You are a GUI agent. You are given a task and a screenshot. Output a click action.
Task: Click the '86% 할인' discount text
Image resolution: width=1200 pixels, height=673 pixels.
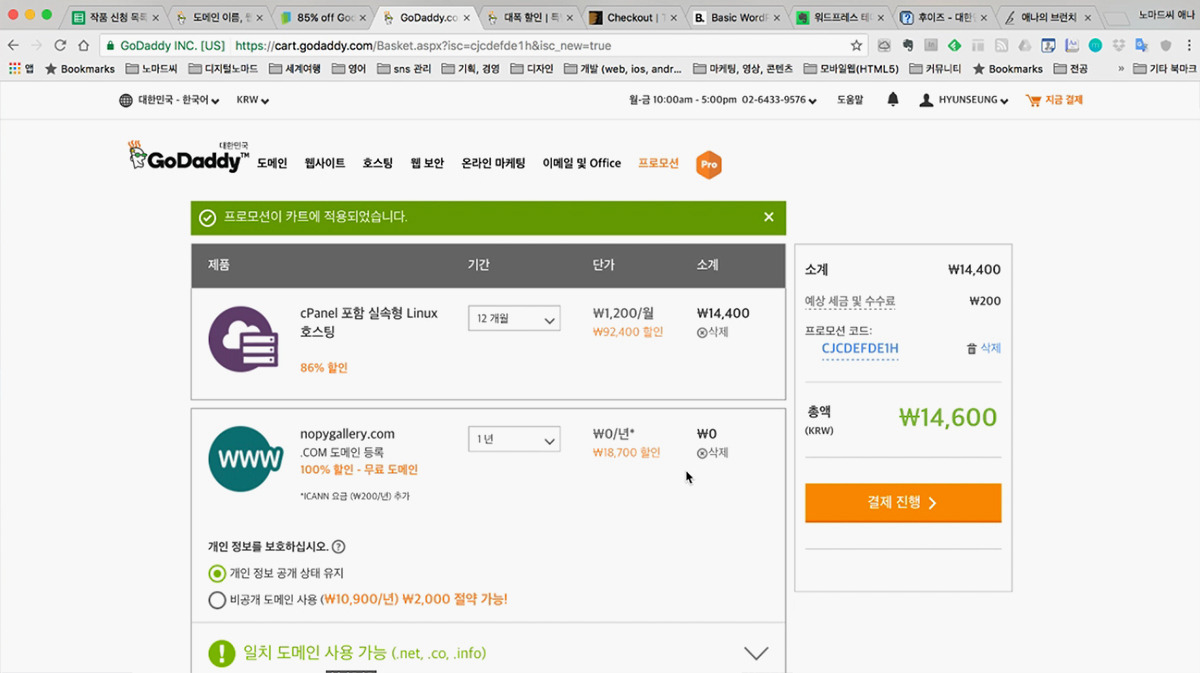tap(324, 368)
